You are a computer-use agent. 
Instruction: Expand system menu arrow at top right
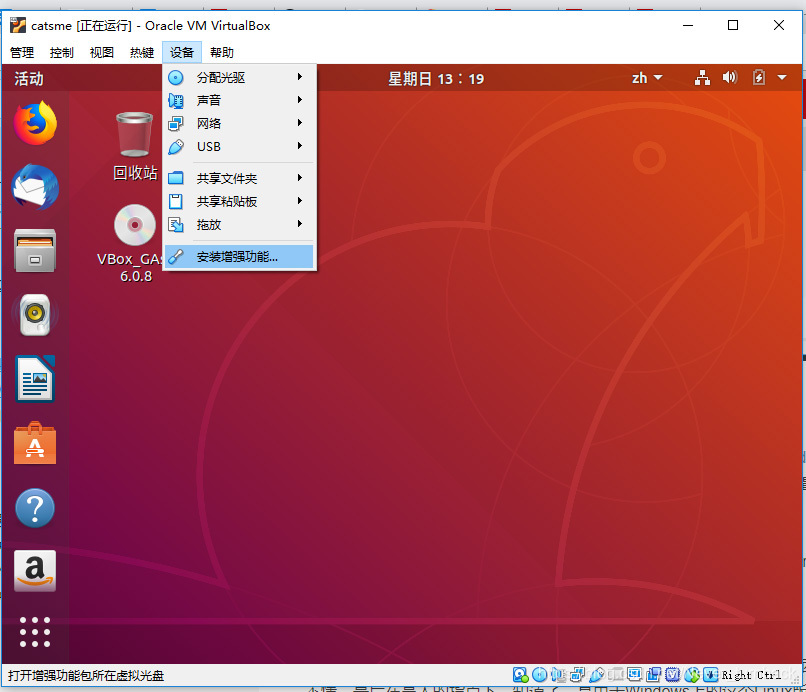[782, 78]
